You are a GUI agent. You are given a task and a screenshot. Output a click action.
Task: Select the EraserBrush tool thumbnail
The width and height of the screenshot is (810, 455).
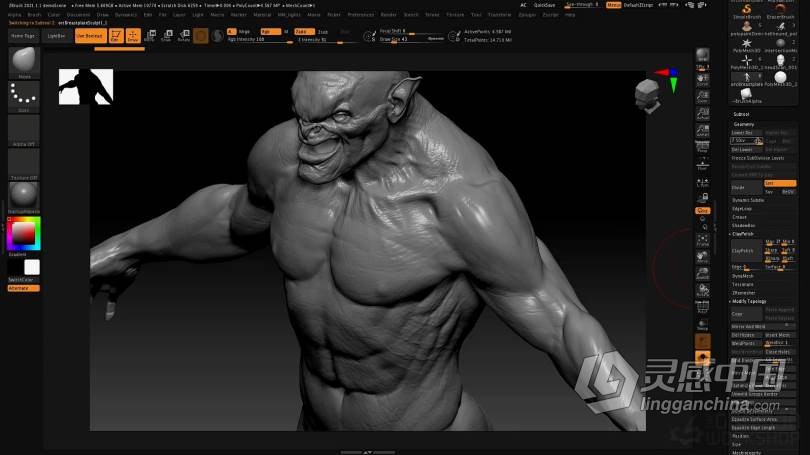coord(781,10)
